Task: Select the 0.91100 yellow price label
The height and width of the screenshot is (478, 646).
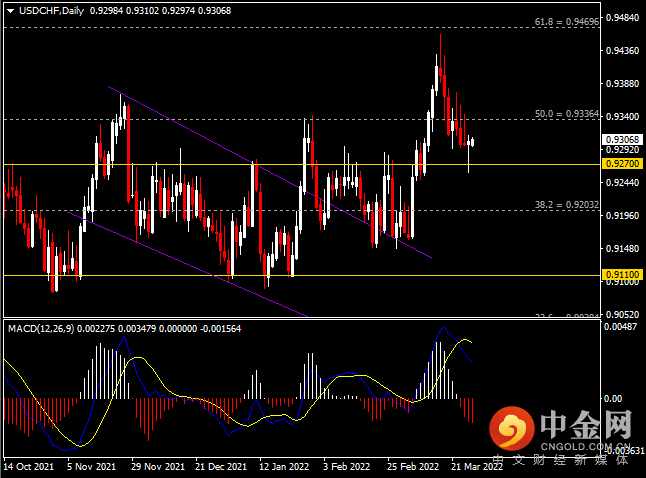Action: pyautogui.click(x=623, y=274)
